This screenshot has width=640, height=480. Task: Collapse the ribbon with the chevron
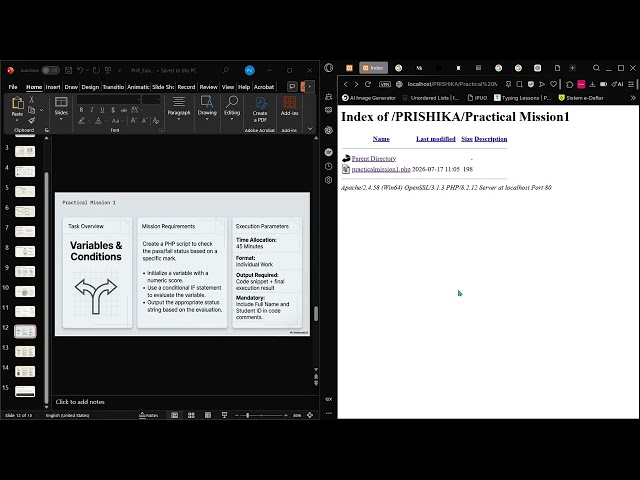310,129
